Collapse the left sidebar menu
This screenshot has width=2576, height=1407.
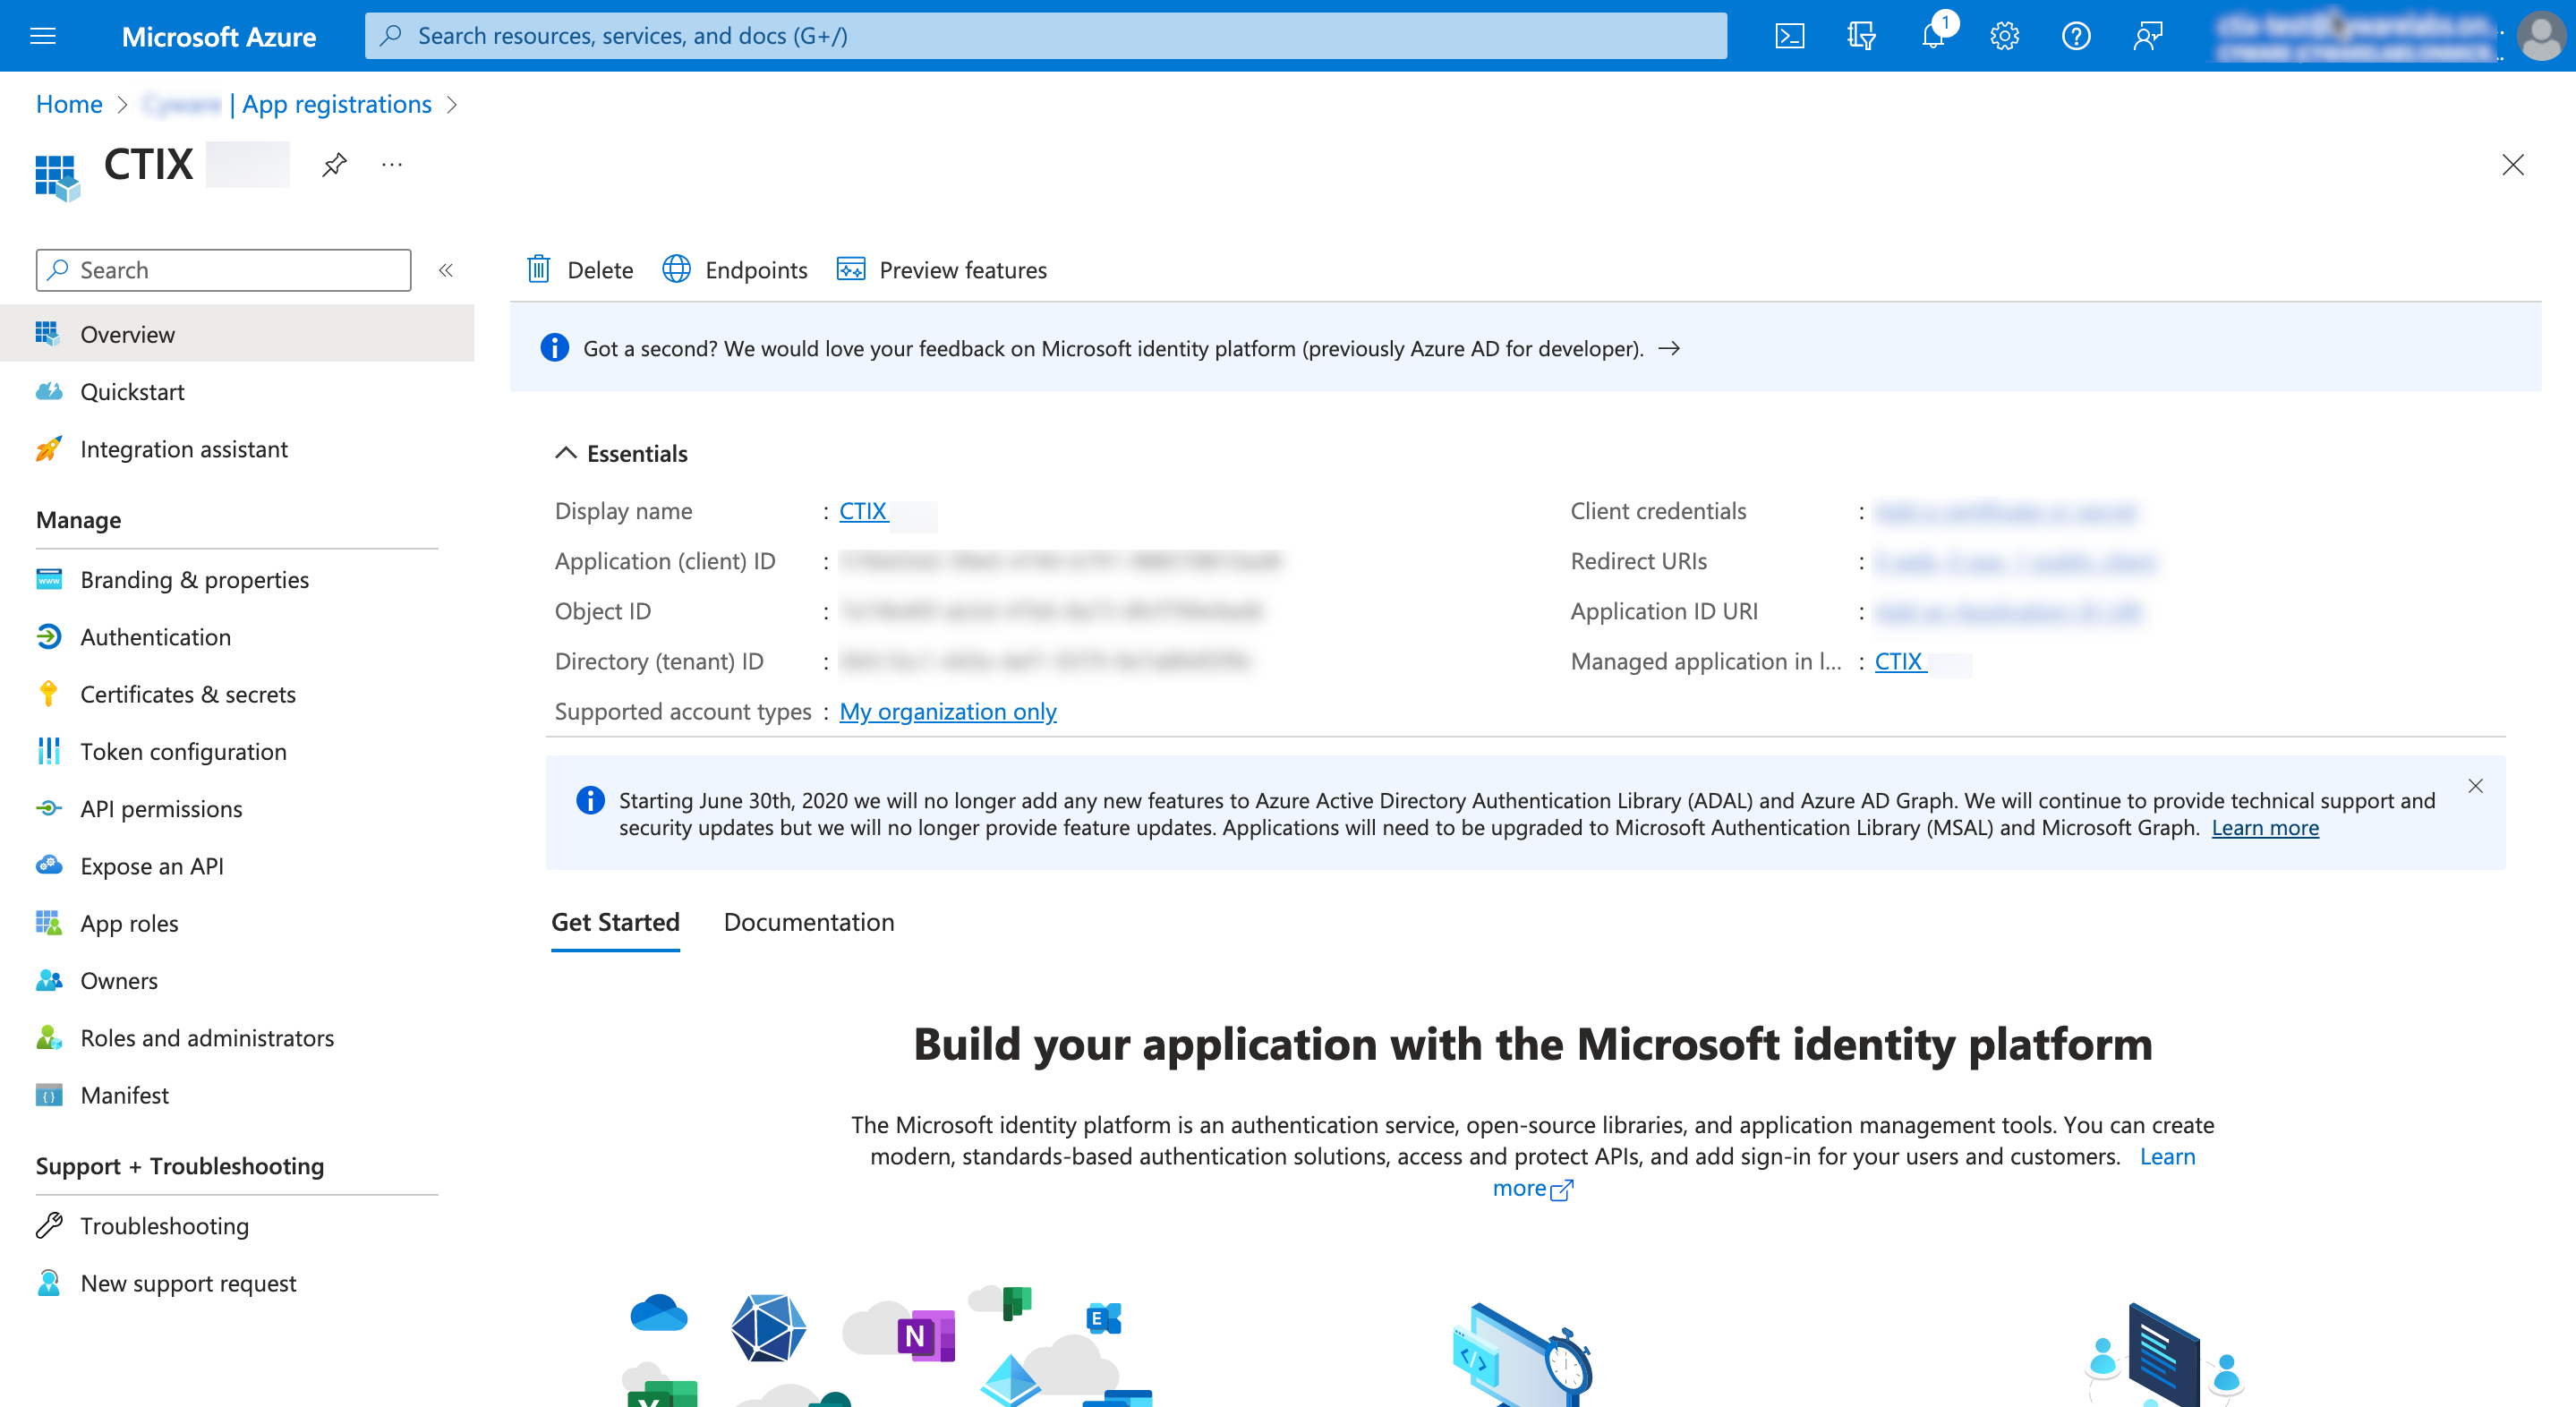[x=446, y=270]
